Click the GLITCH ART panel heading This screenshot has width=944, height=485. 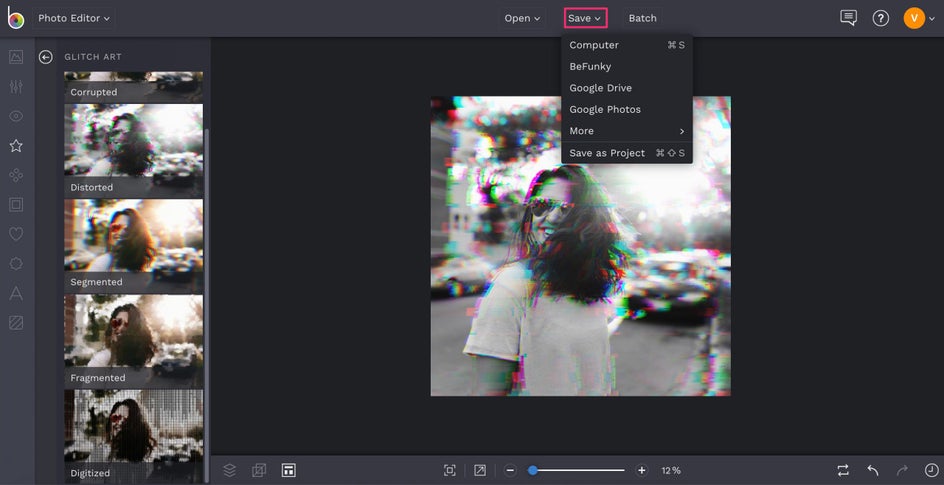click(93, 57)
